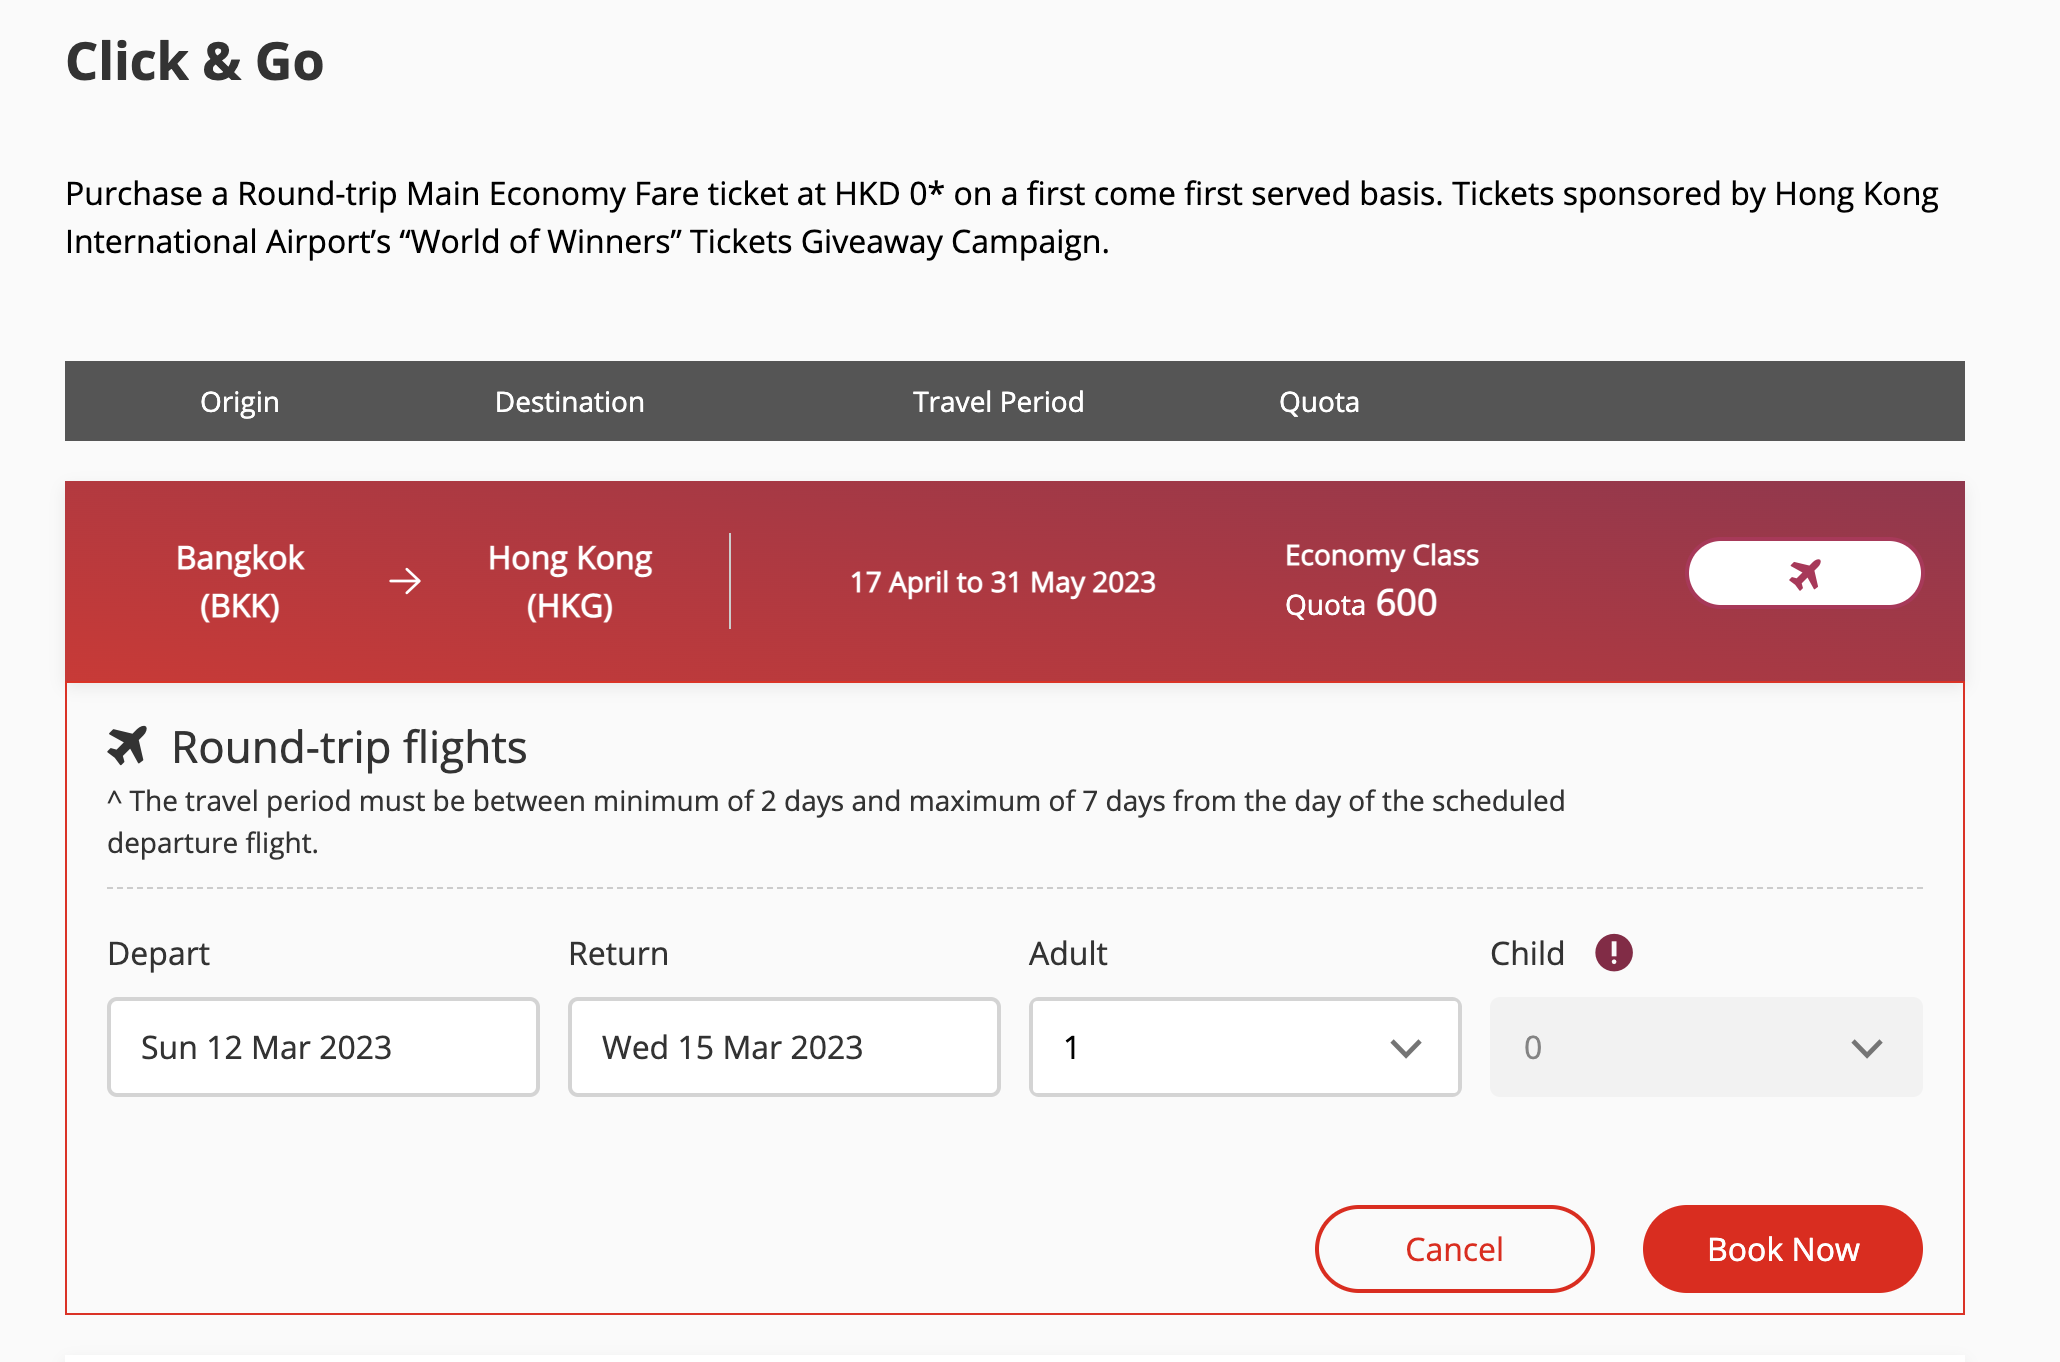
Task: Click the arrow between Bangkok and Hong Kong
Action: 405,581
